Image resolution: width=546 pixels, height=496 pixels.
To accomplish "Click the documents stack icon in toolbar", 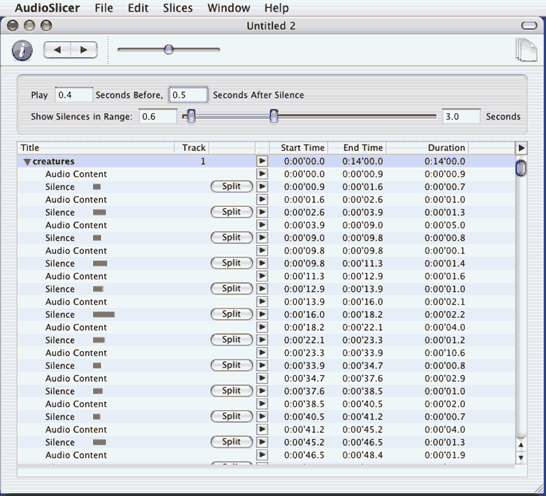I will [x=526, y=50].
